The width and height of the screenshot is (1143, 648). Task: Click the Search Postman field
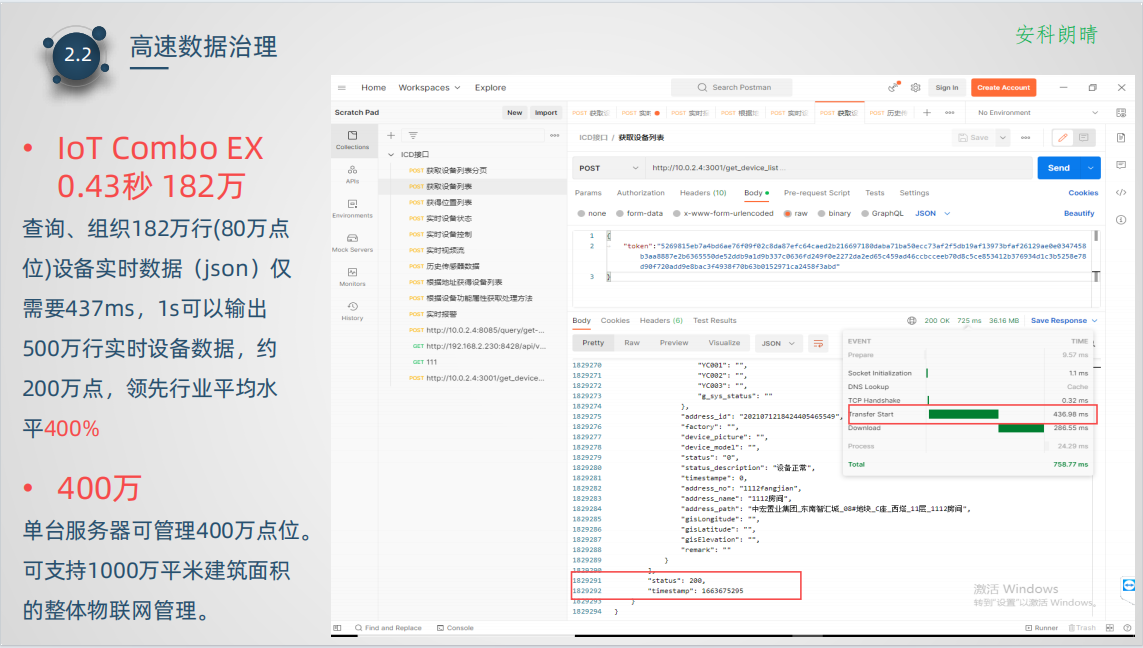(x=732, y=88)
